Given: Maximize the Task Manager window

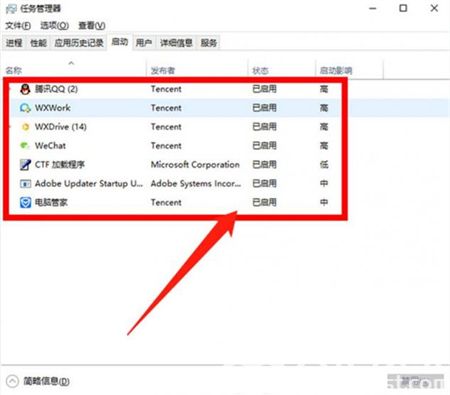Looking at the screenshot, I should (403, 8).
